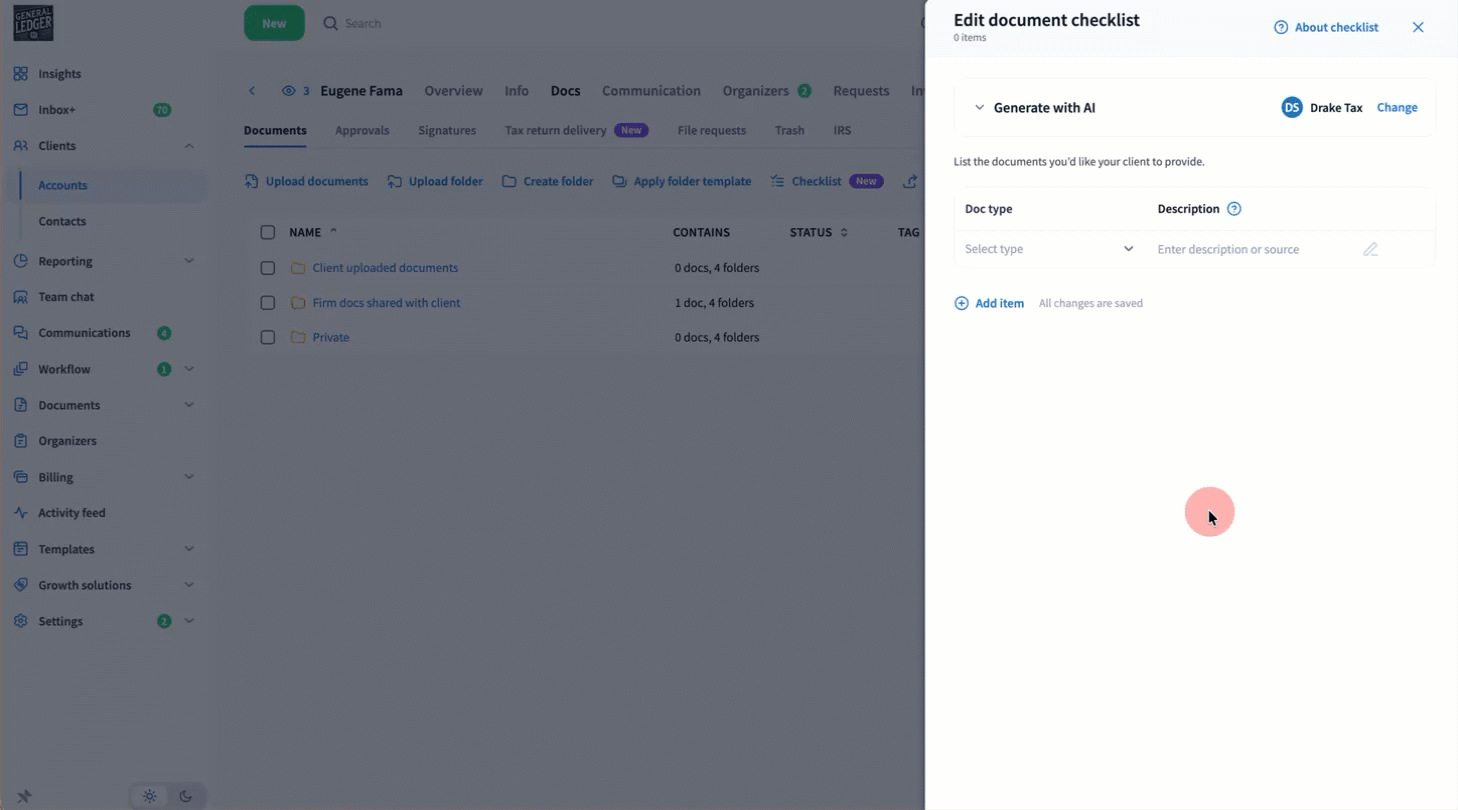Open the Select type dropdown

point(1048,249)
